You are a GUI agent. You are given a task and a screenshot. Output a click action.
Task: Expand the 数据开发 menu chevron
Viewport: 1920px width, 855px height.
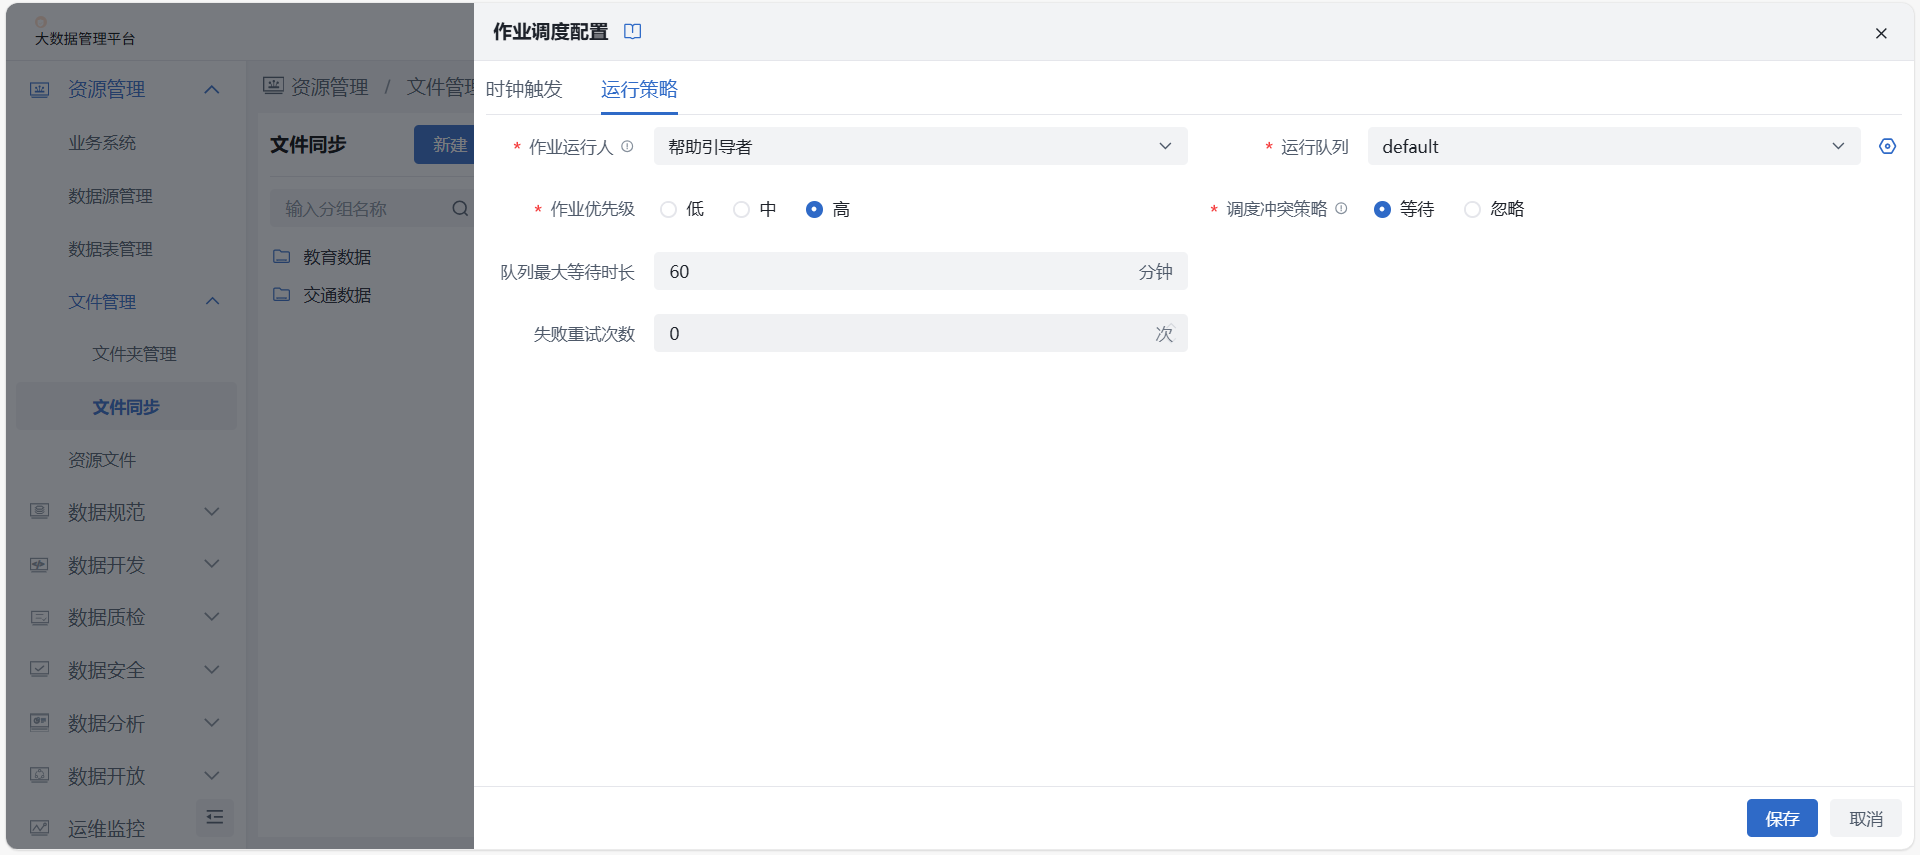point(212,564)
